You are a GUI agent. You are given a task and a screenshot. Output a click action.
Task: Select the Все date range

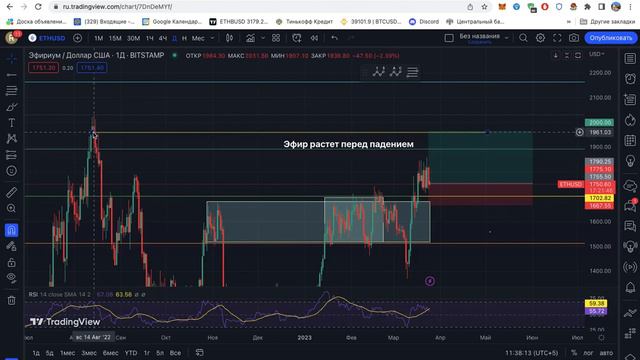pos(175,353)
